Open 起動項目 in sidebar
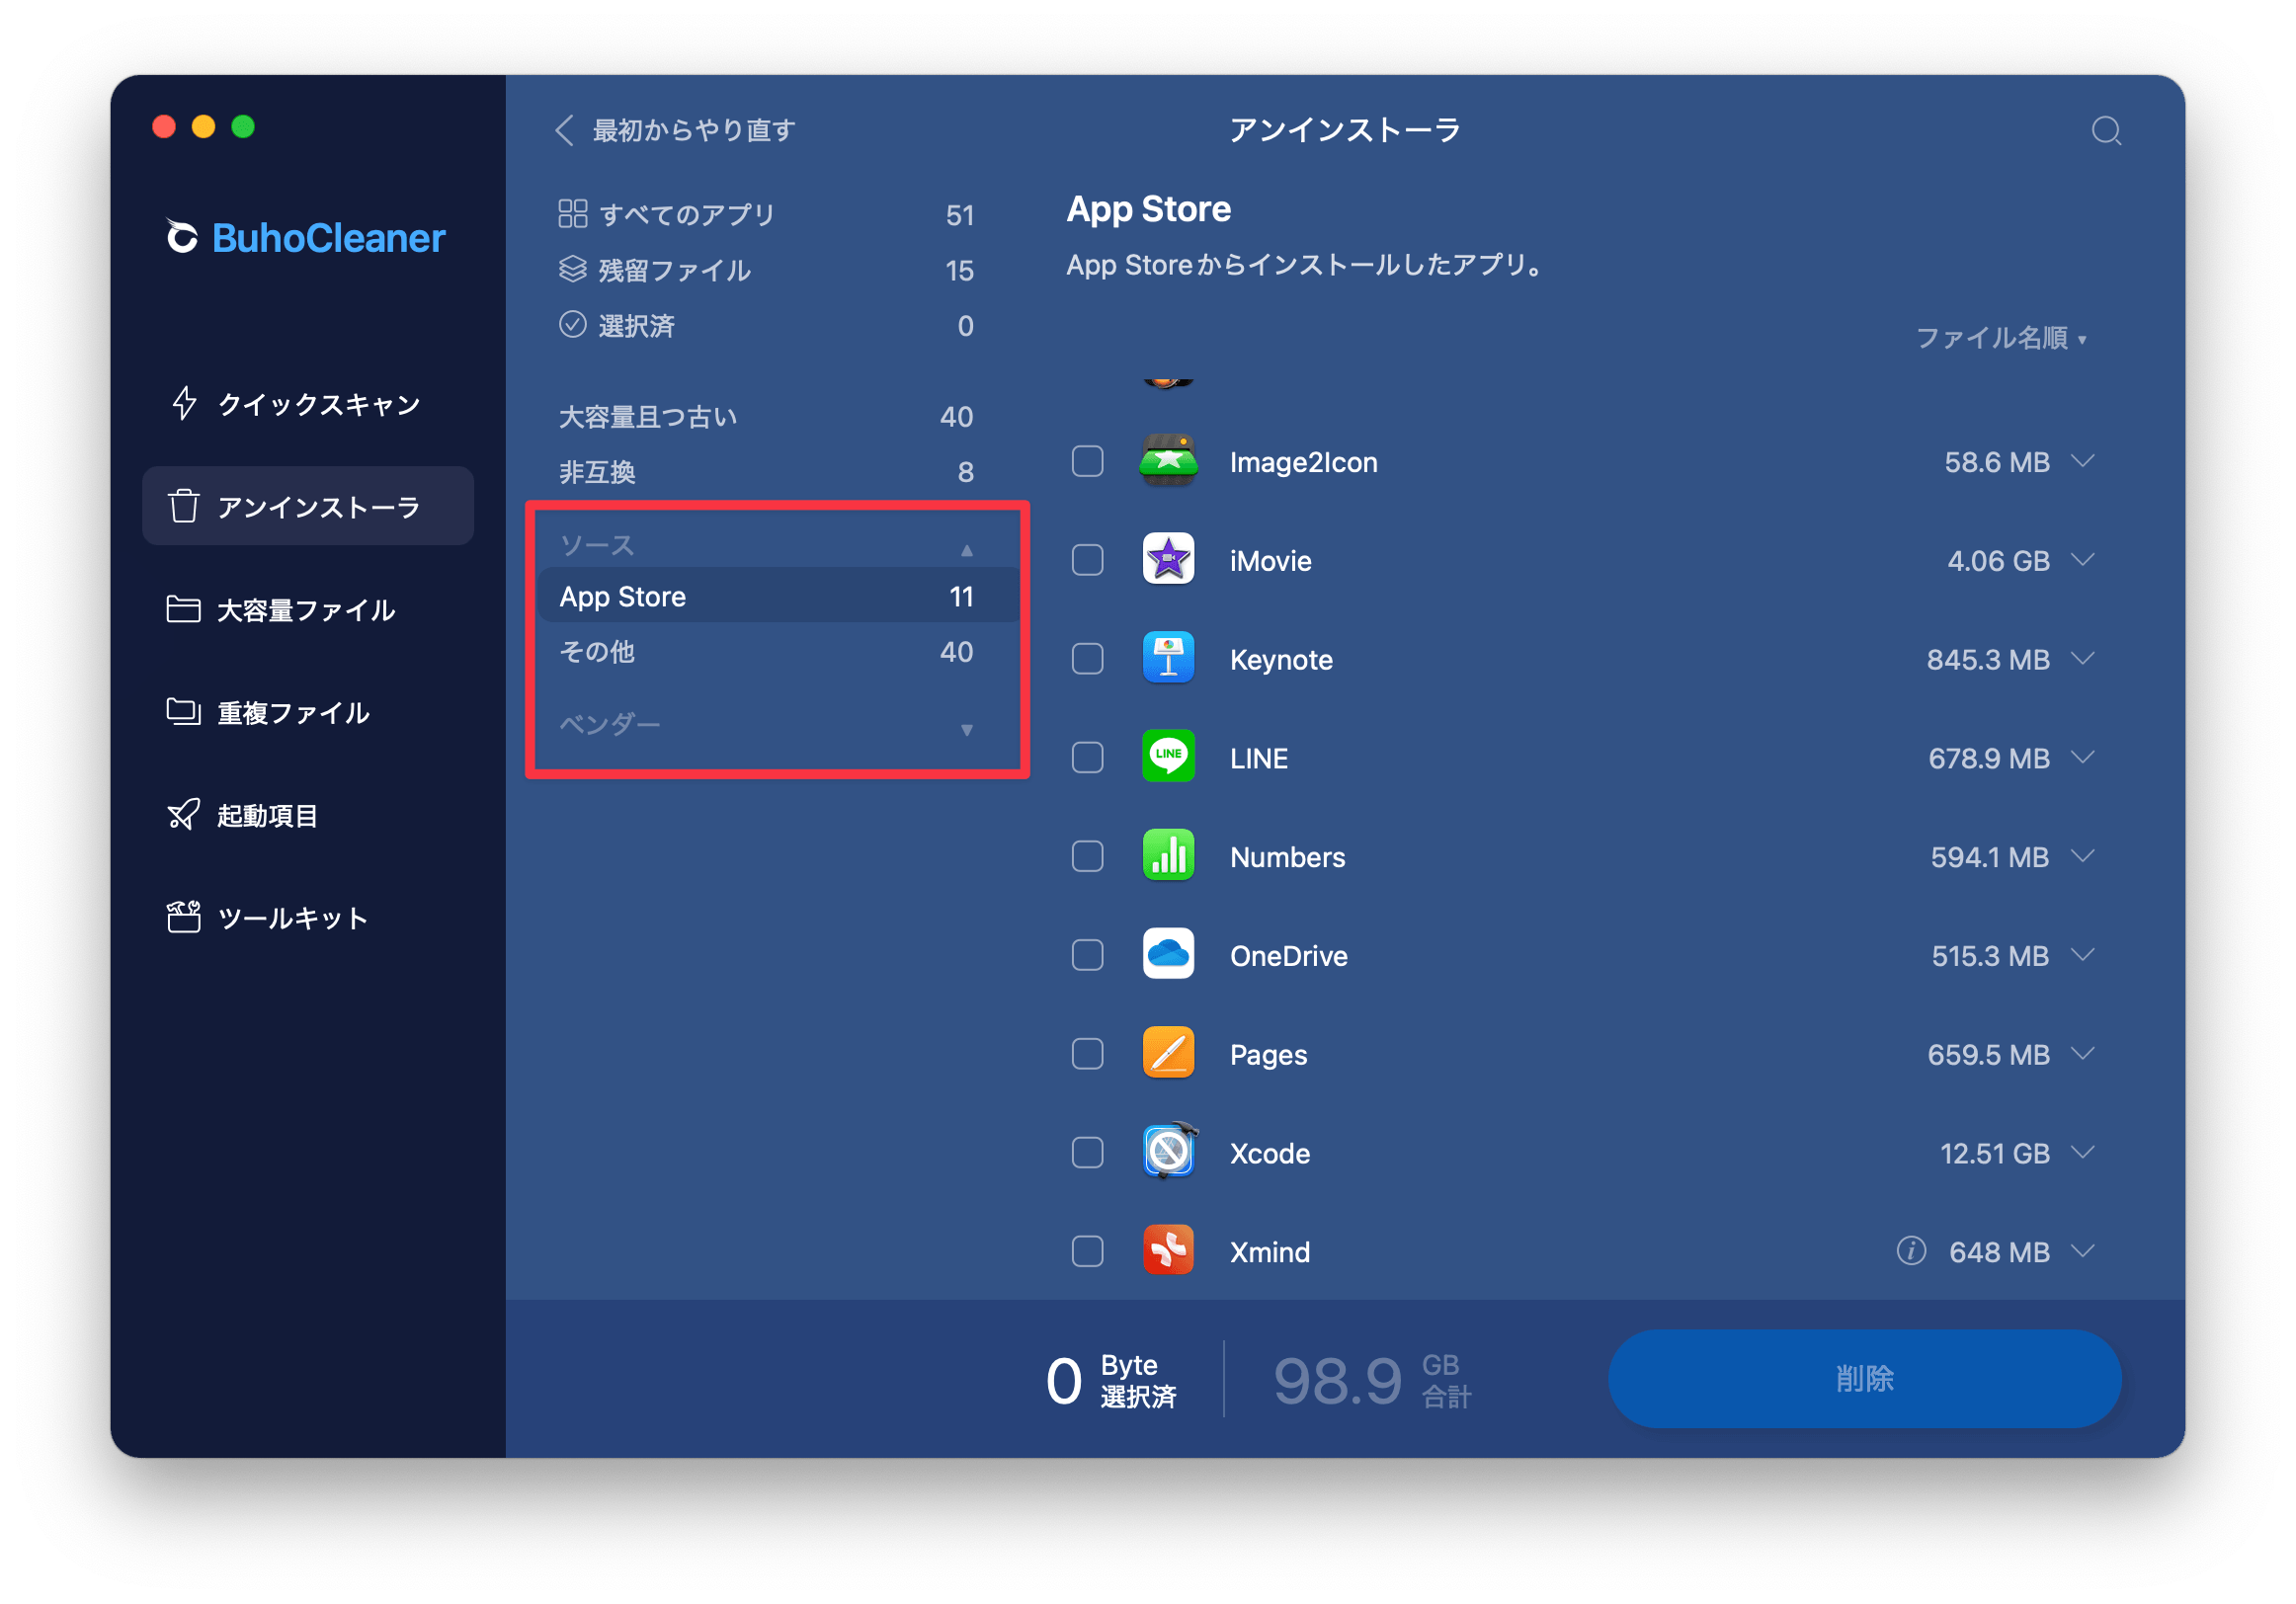The width and height of the screenshot is (2296, 1604). (x=308, y=815)
